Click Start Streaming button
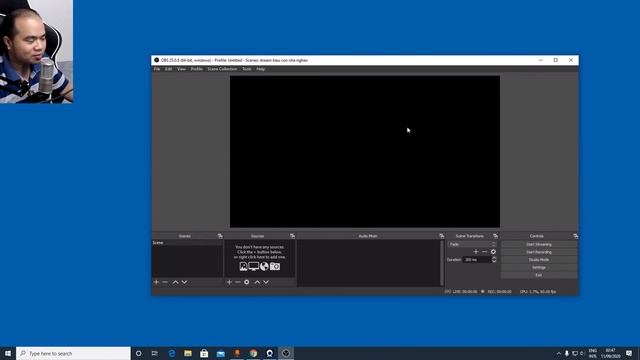The height and width of the screenshot is (360, 640). click(x=539, y=244)
